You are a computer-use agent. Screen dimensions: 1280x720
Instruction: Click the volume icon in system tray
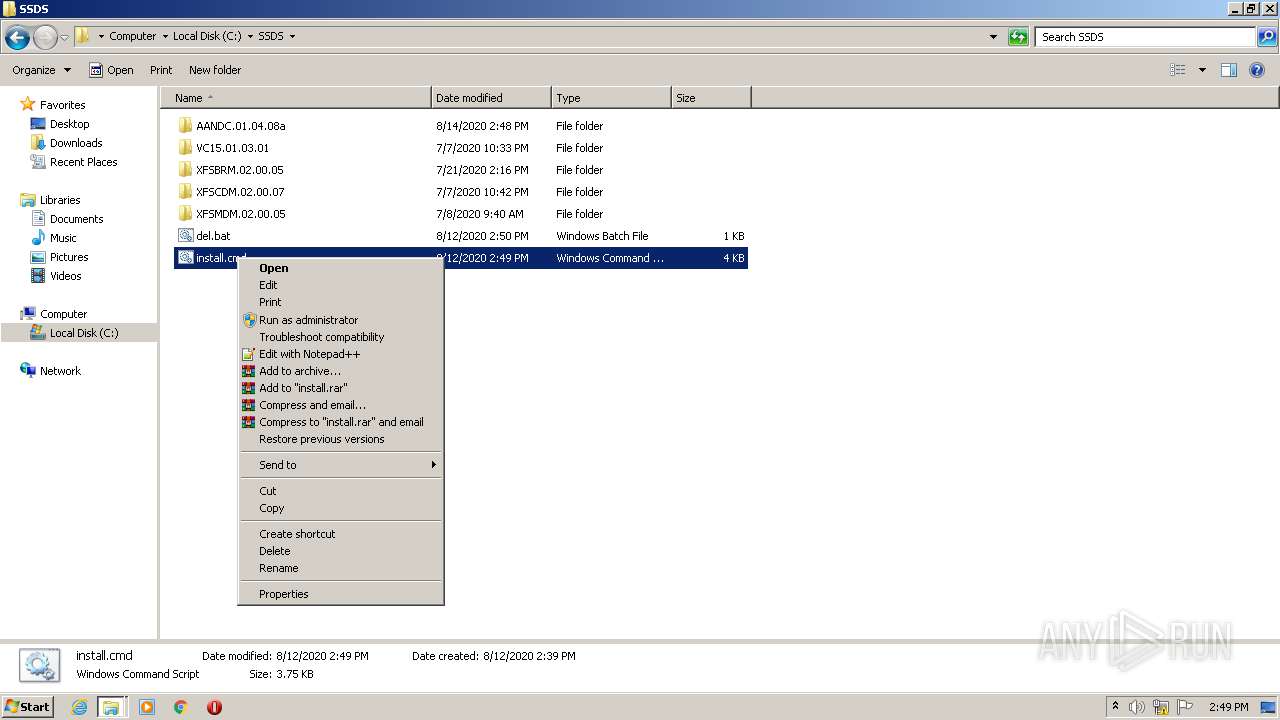[x=1136, y=707]
